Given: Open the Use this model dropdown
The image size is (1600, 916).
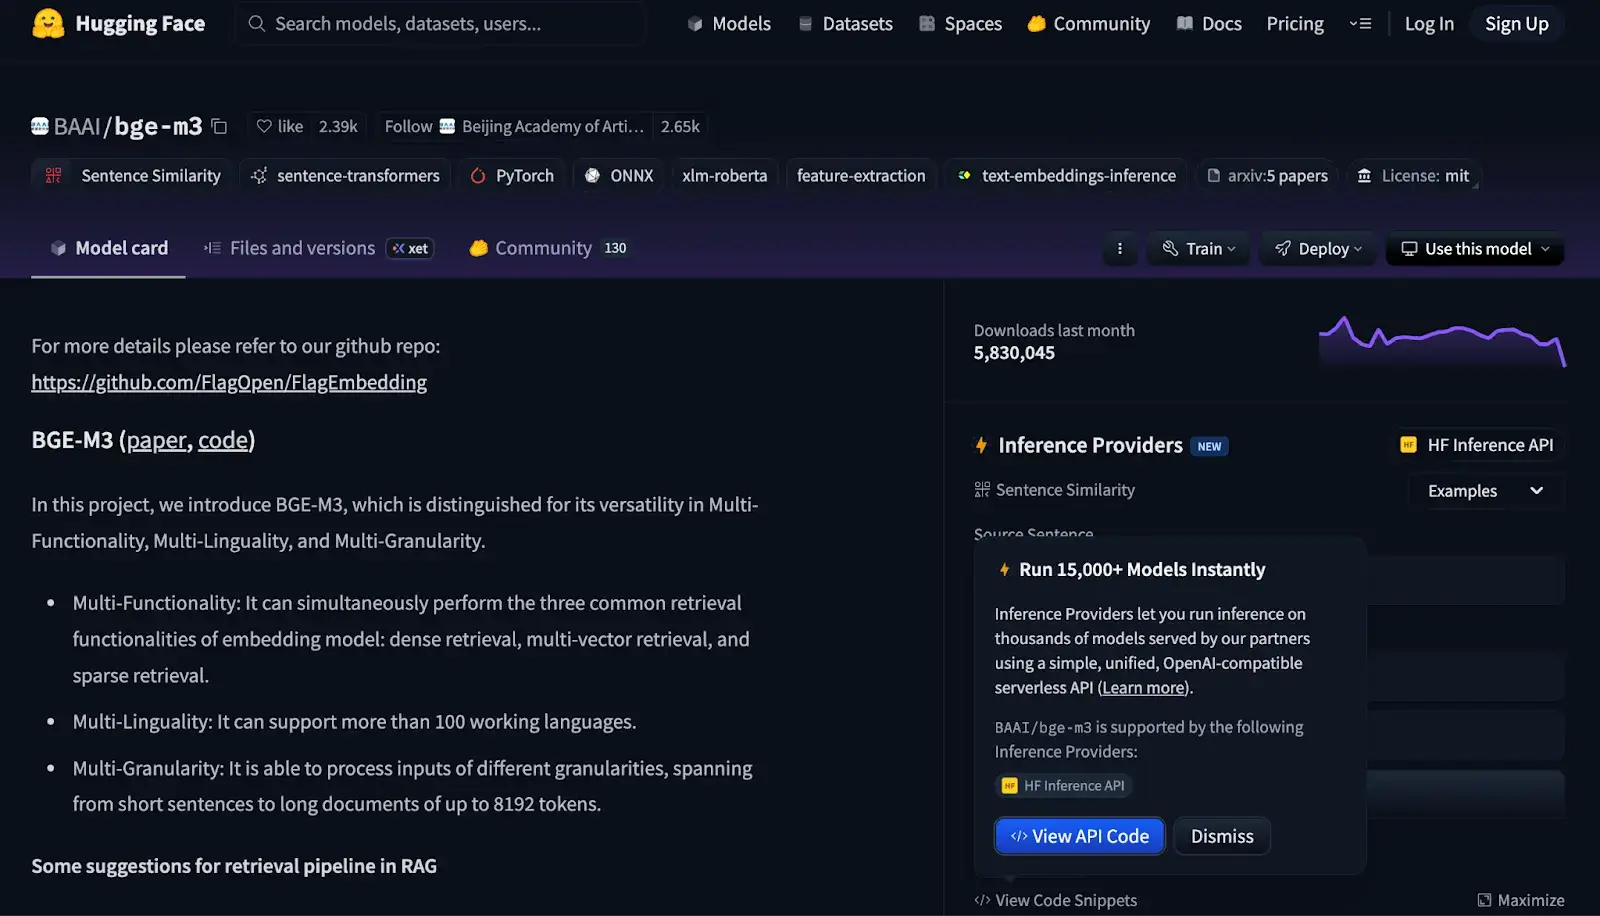Looking at the screenshot, I should pyautogui.click(x=1474, y=249).
